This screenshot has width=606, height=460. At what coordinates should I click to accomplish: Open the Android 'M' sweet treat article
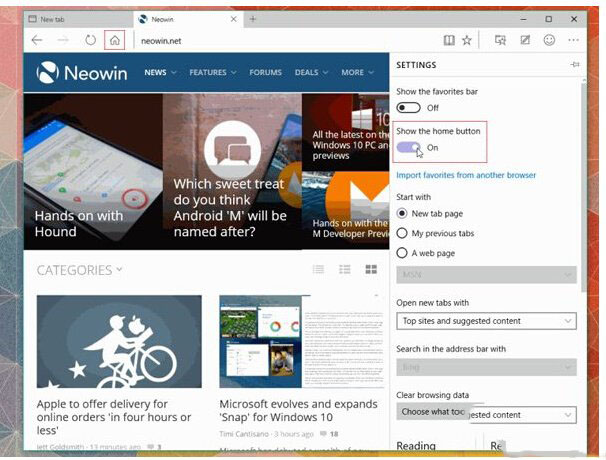point(232,171)
